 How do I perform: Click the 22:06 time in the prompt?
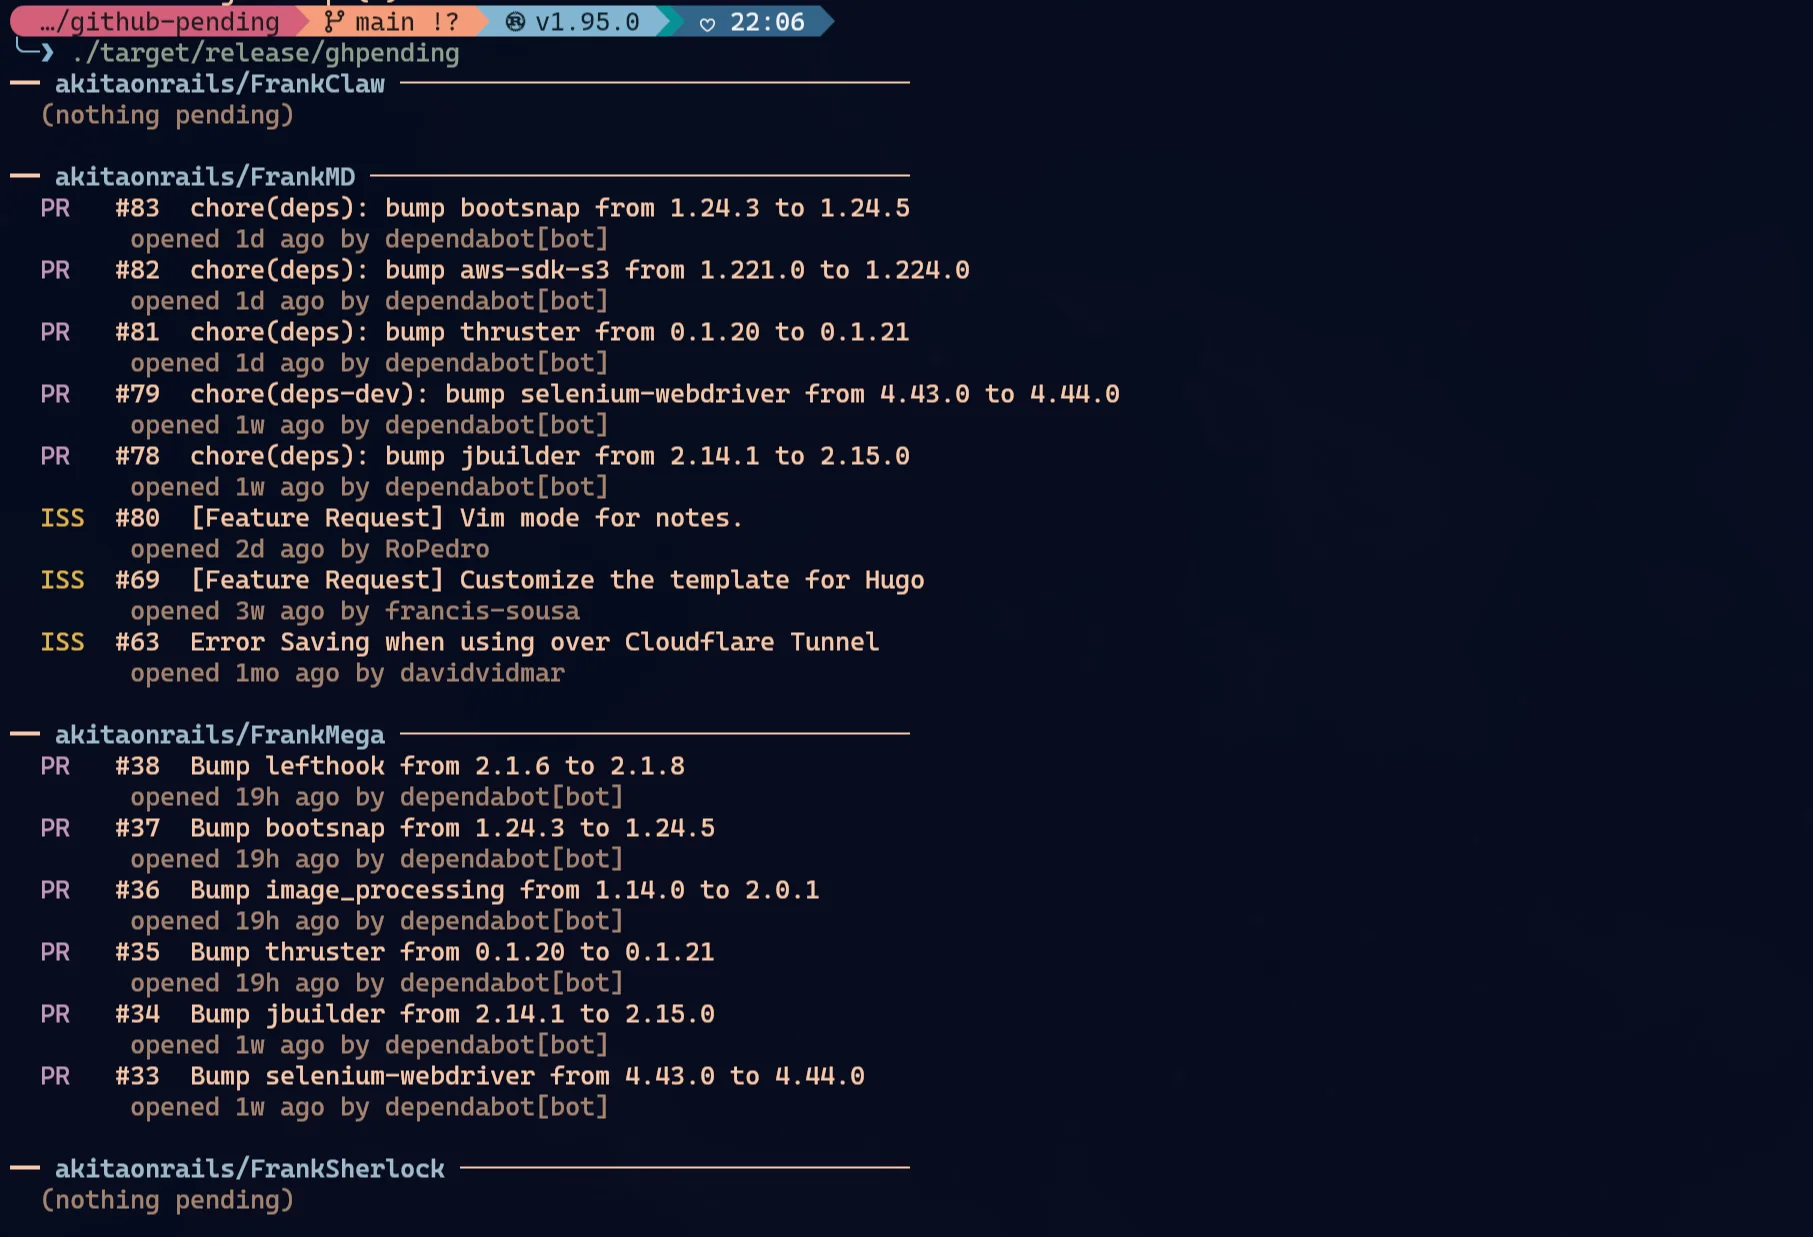click(x=767, y=21)
